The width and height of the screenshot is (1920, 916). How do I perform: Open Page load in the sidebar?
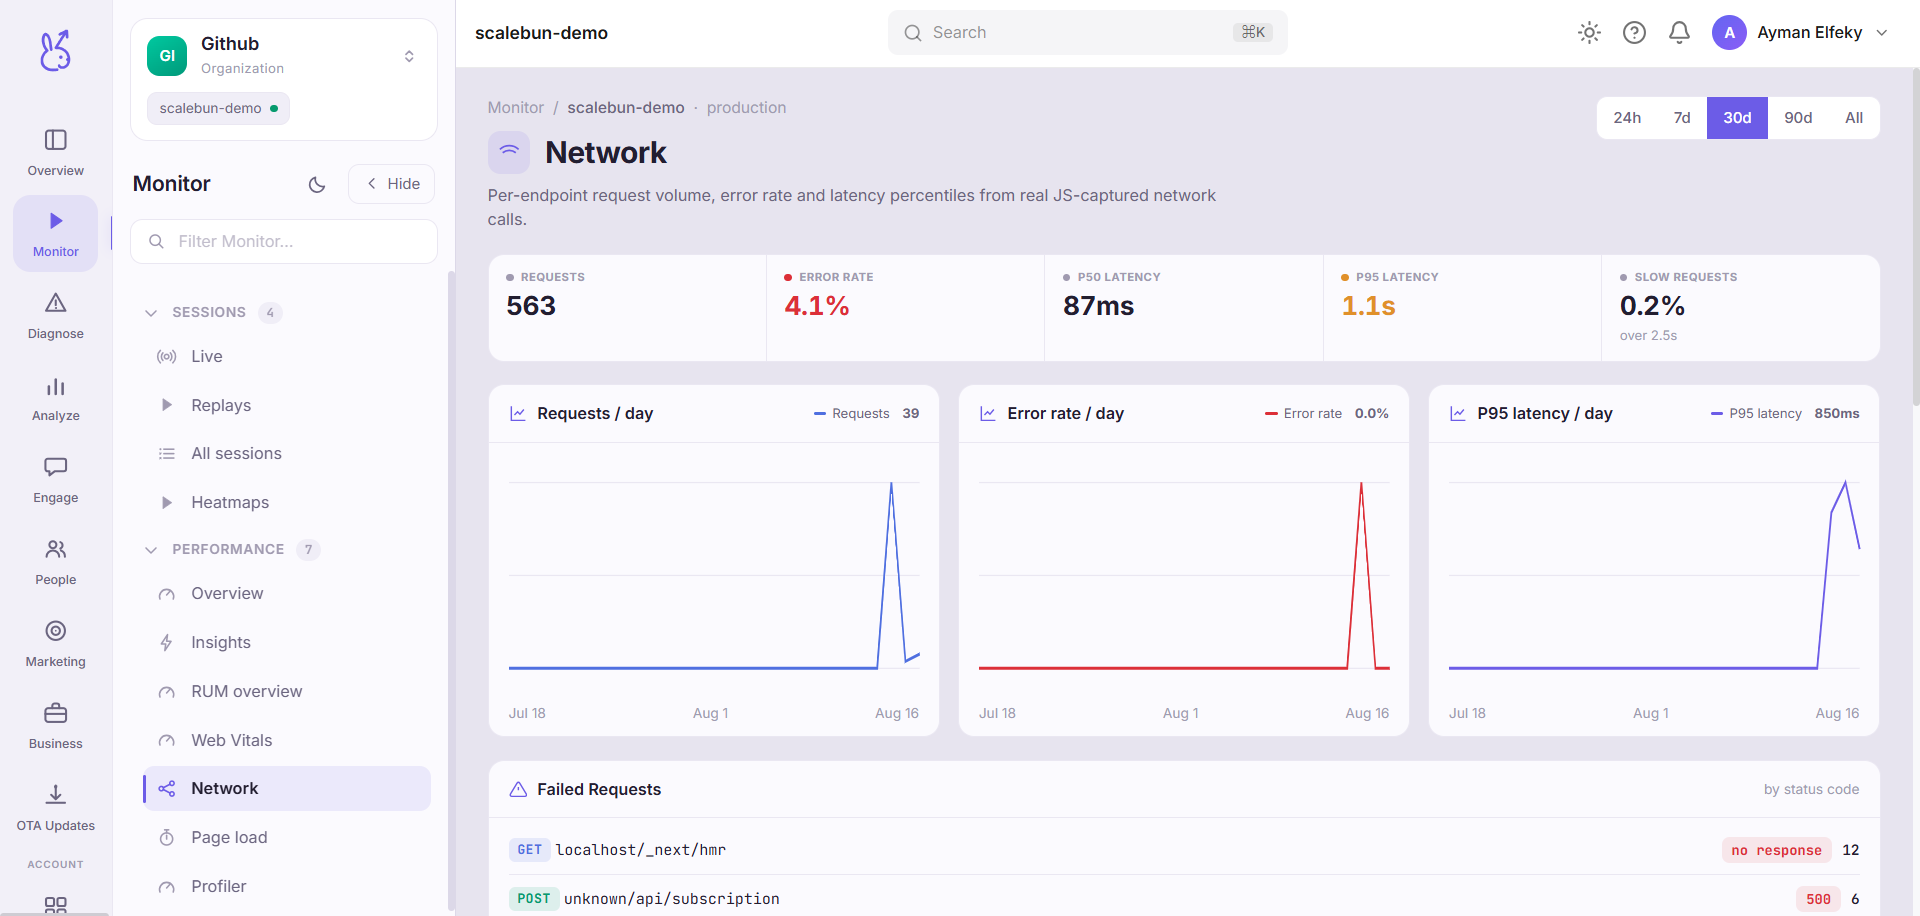[x=287, y=837]
